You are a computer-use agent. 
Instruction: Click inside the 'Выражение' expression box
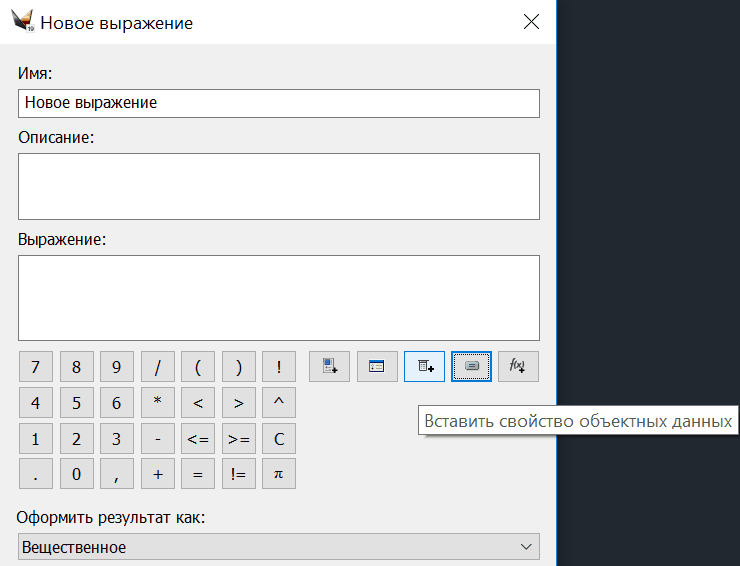tap(279, 297)
